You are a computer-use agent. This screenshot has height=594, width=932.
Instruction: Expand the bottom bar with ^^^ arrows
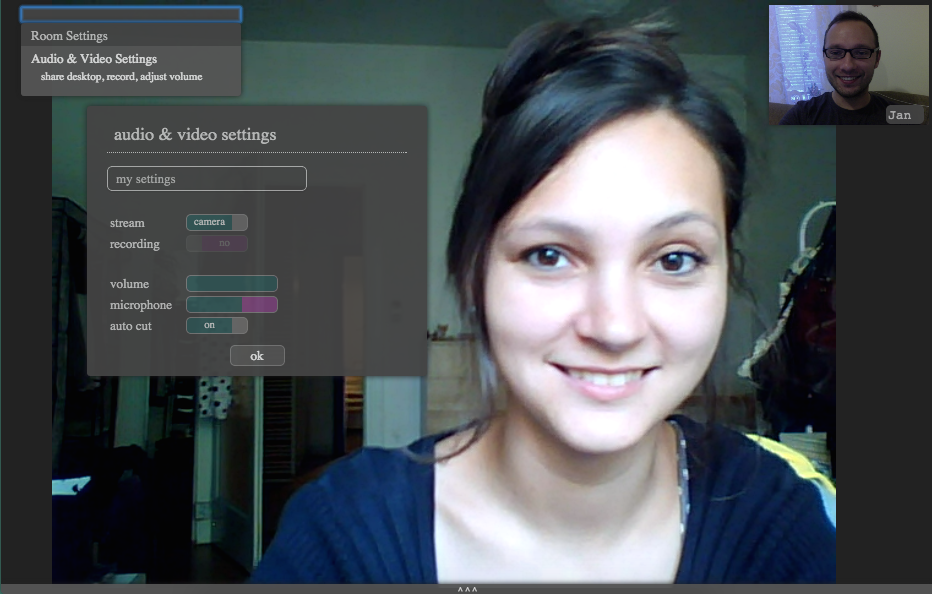467,589
